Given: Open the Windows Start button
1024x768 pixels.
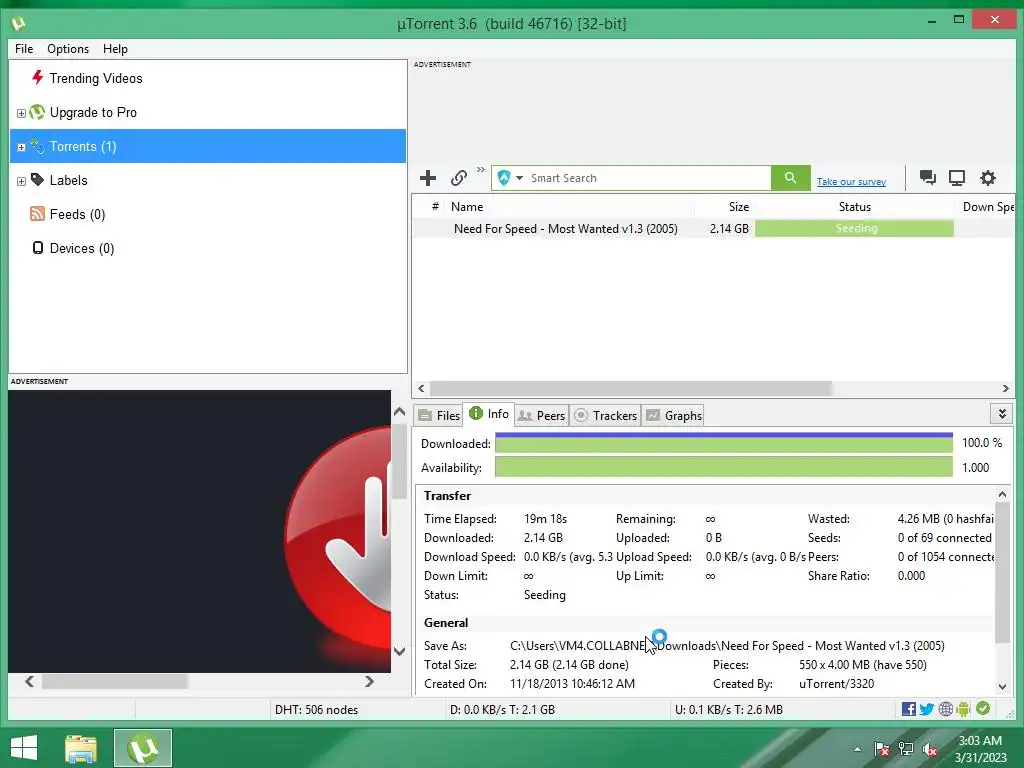Looking at the screenshot, I should (x=24, y=748).
